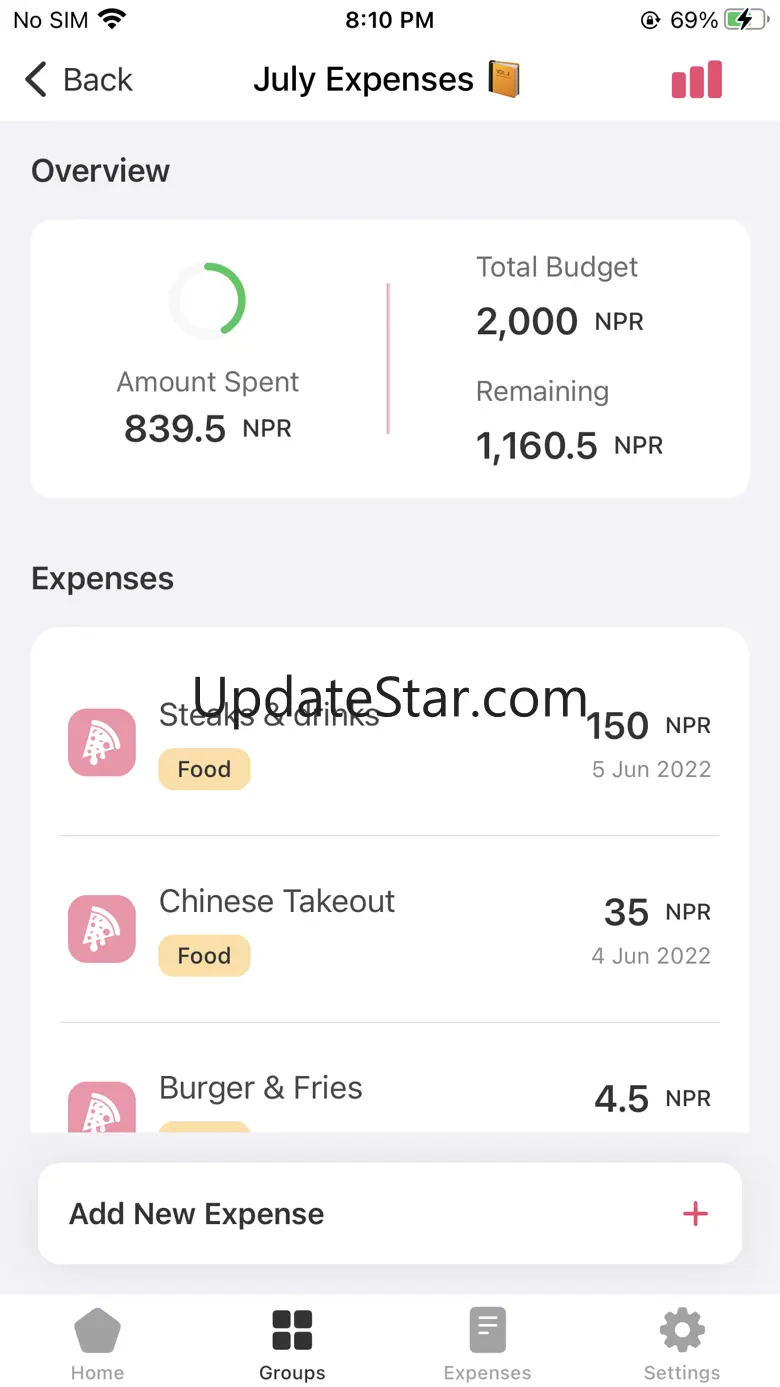
Task: Tap the pizza icon beside Chinese Takeout
Action: pos(102,929)
